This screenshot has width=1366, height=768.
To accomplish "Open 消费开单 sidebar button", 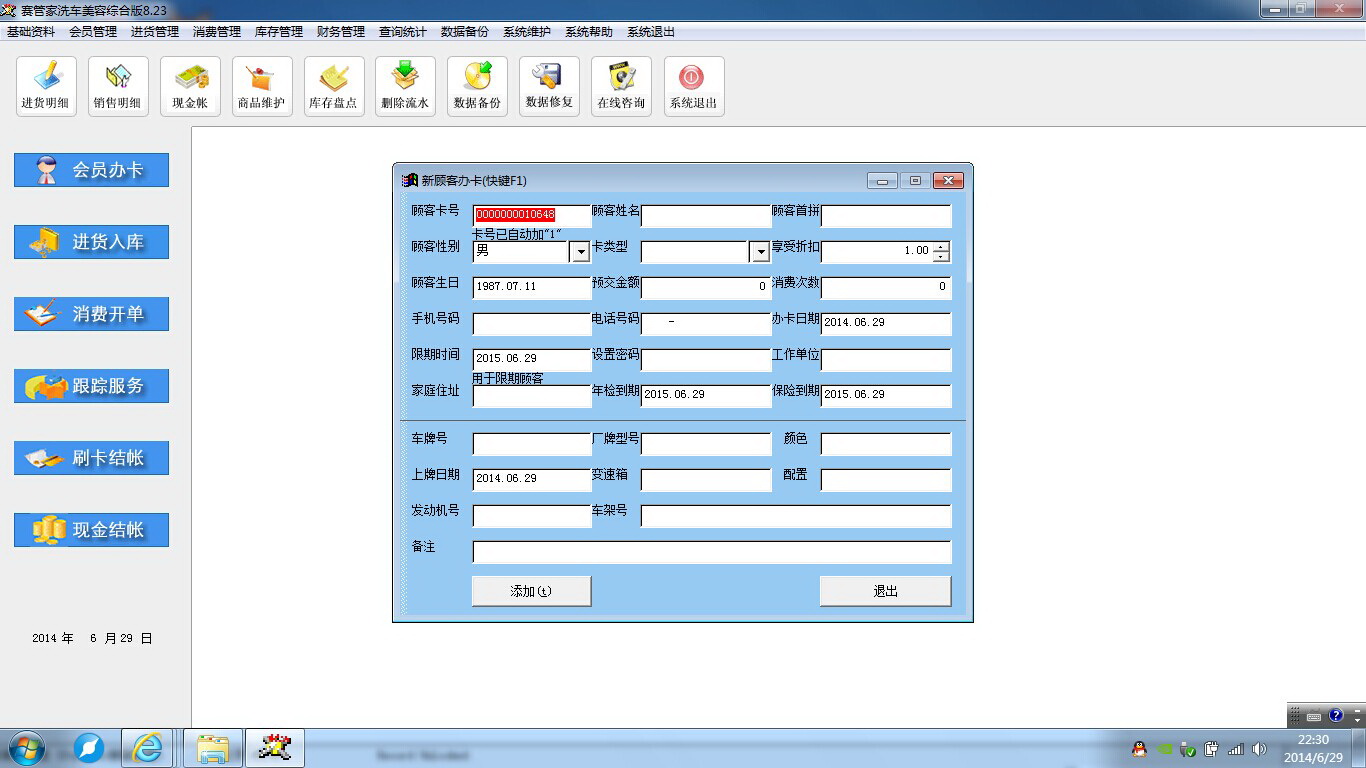I will [91, 314].
